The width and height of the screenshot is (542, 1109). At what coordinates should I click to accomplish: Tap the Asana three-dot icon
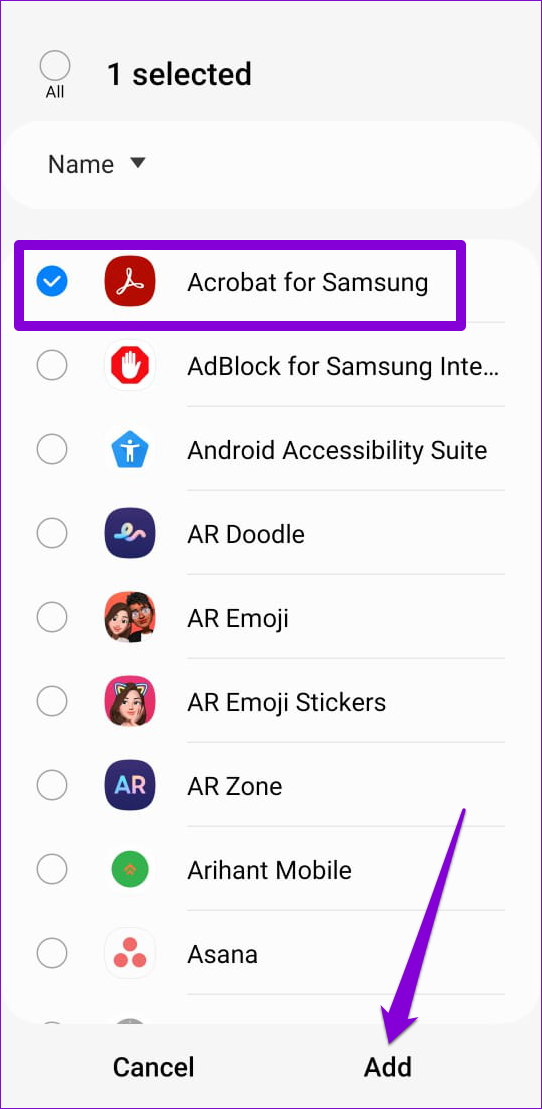tap(129, 953)
